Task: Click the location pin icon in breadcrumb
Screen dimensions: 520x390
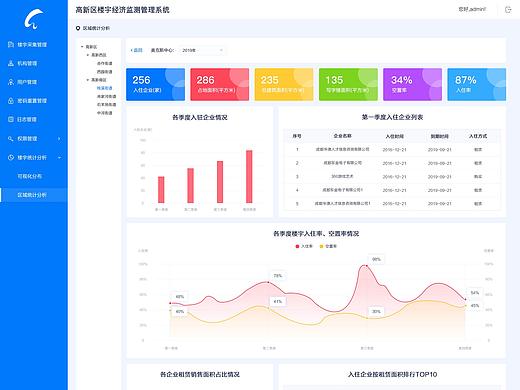Action: coord(78,28)
